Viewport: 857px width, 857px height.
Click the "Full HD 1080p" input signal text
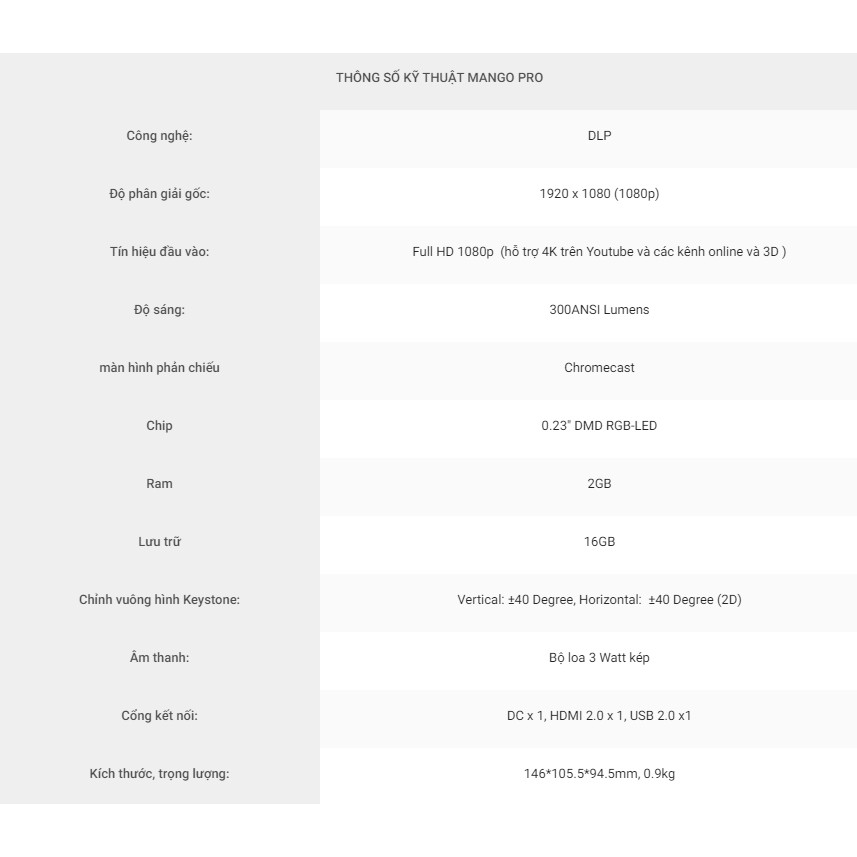453,252
